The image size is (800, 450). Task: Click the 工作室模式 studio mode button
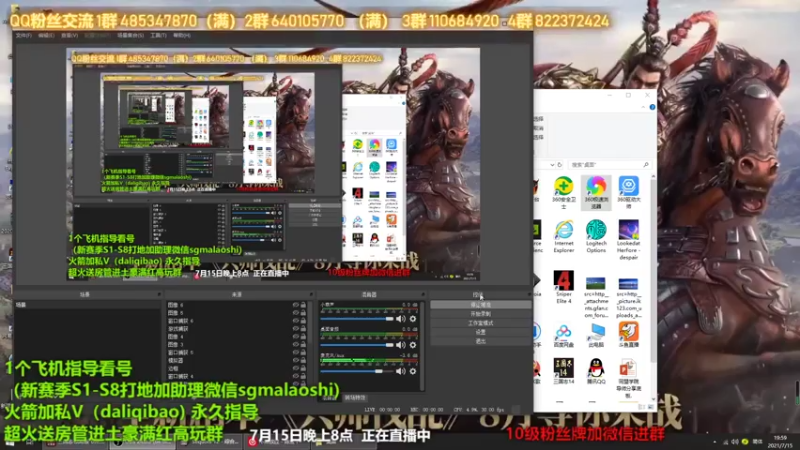point(480,323)
